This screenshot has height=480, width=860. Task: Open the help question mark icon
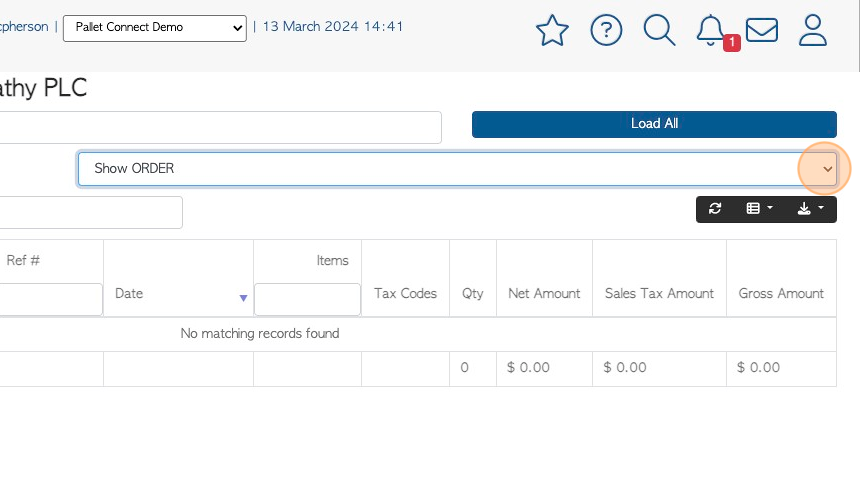pyautogui.click(x=606, y=30)
